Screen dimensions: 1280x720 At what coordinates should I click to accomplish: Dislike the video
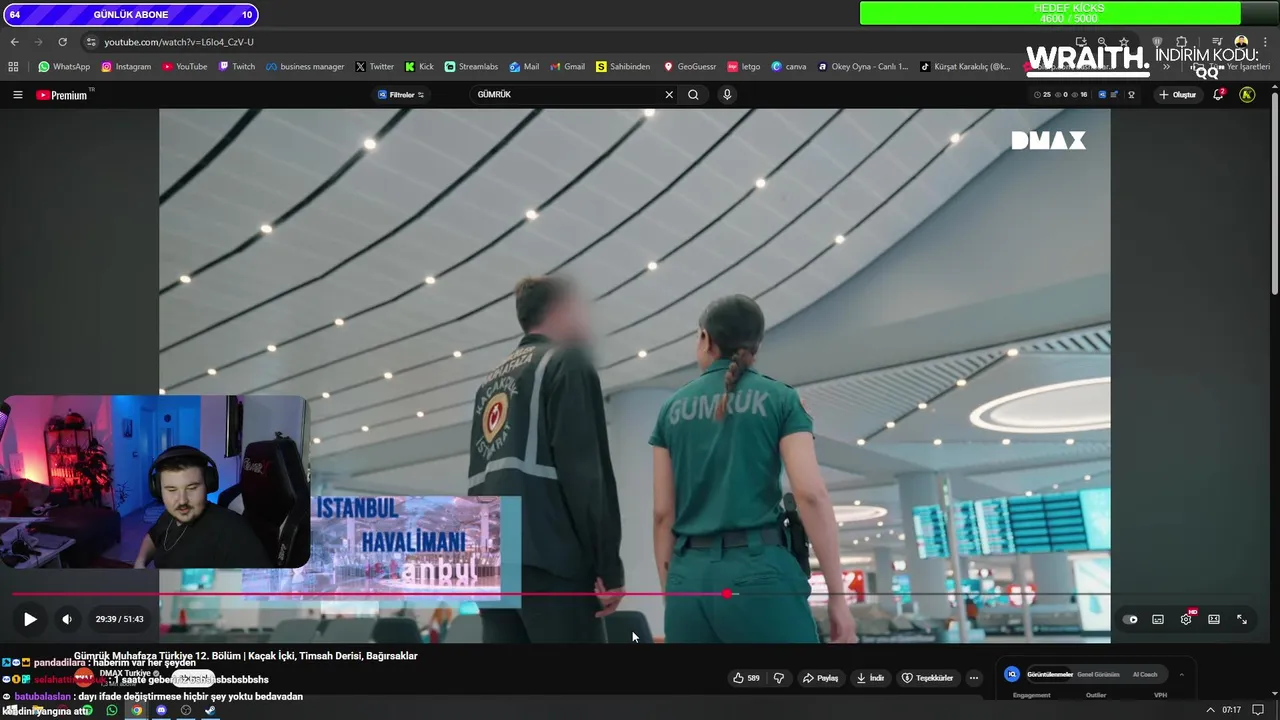tap(779, 678)
